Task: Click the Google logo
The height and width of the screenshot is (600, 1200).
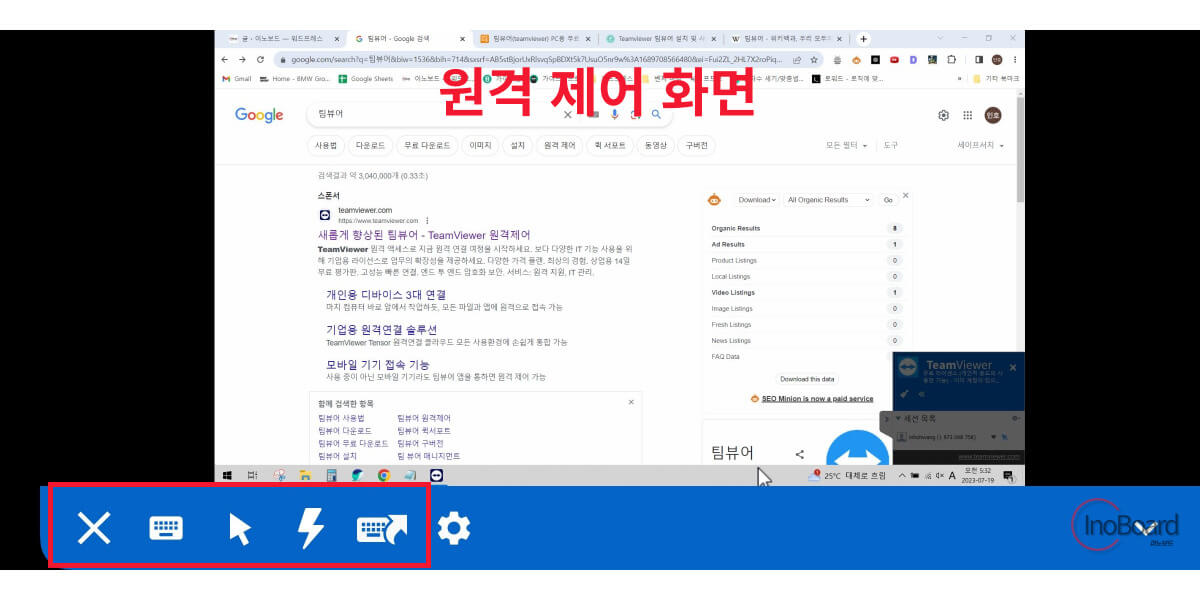Action: click(x=259, y=115)
